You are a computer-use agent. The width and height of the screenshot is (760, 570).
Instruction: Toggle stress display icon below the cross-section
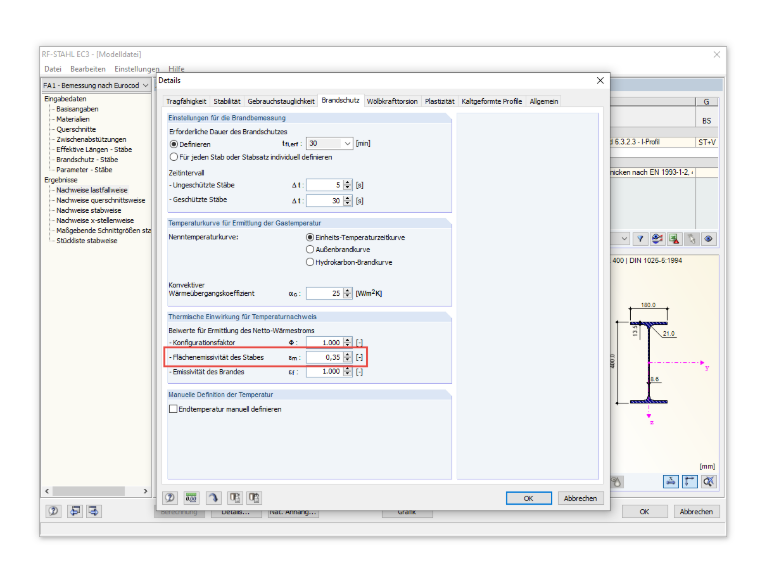(x=671, y=481)
